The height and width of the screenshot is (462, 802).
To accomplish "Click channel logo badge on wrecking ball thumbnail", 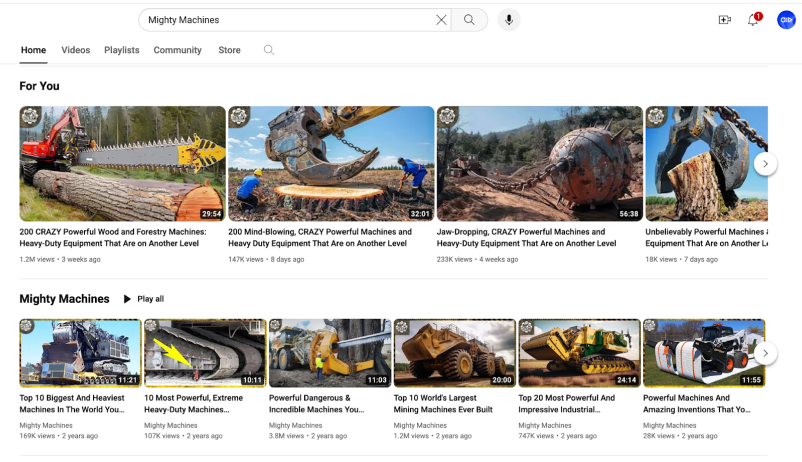I will (x=448, y=117).
